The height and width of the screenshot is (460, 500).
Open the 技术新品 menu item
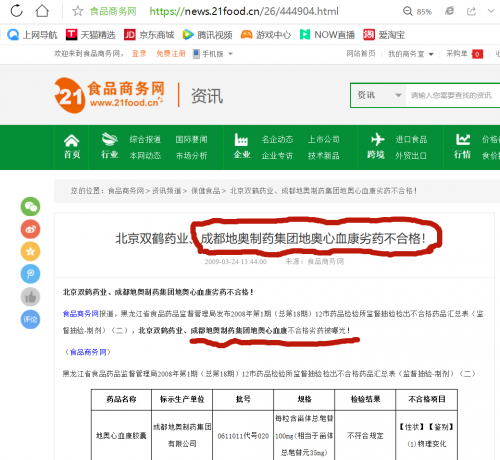(x=323, y=155)
